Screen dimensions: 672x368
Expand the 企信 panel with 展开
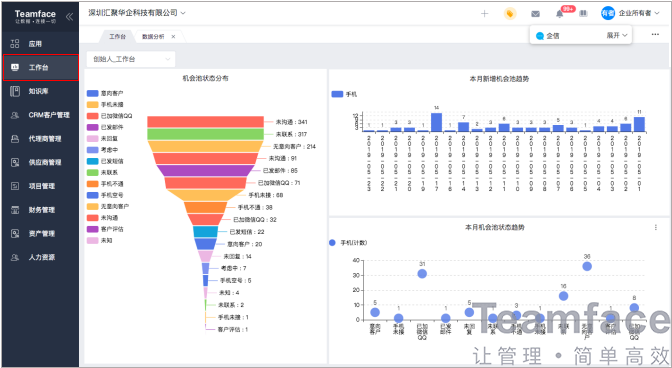click(x=617, y=36)
